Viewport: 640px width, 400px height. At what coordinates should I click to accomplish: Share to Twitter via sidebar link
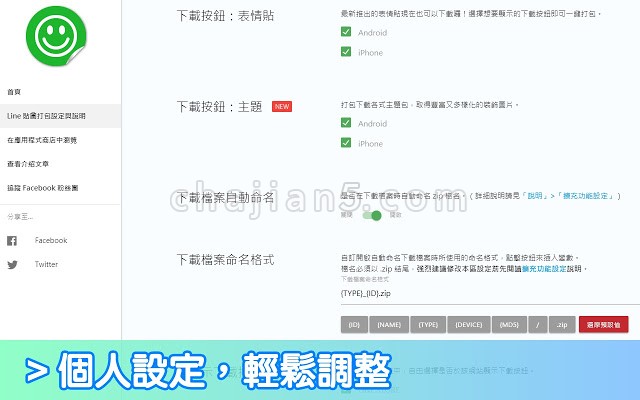[x=46, y=264]
